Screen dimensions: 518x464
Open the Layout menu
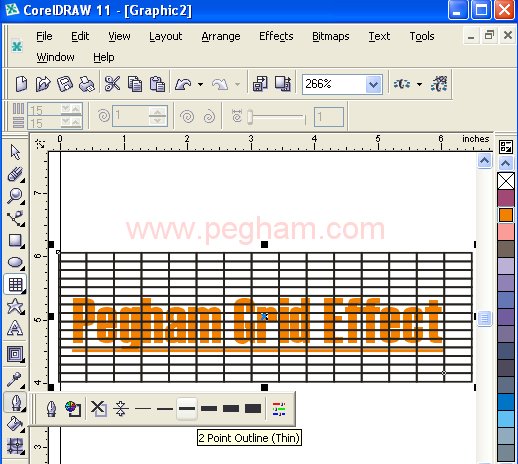[166, 36]
